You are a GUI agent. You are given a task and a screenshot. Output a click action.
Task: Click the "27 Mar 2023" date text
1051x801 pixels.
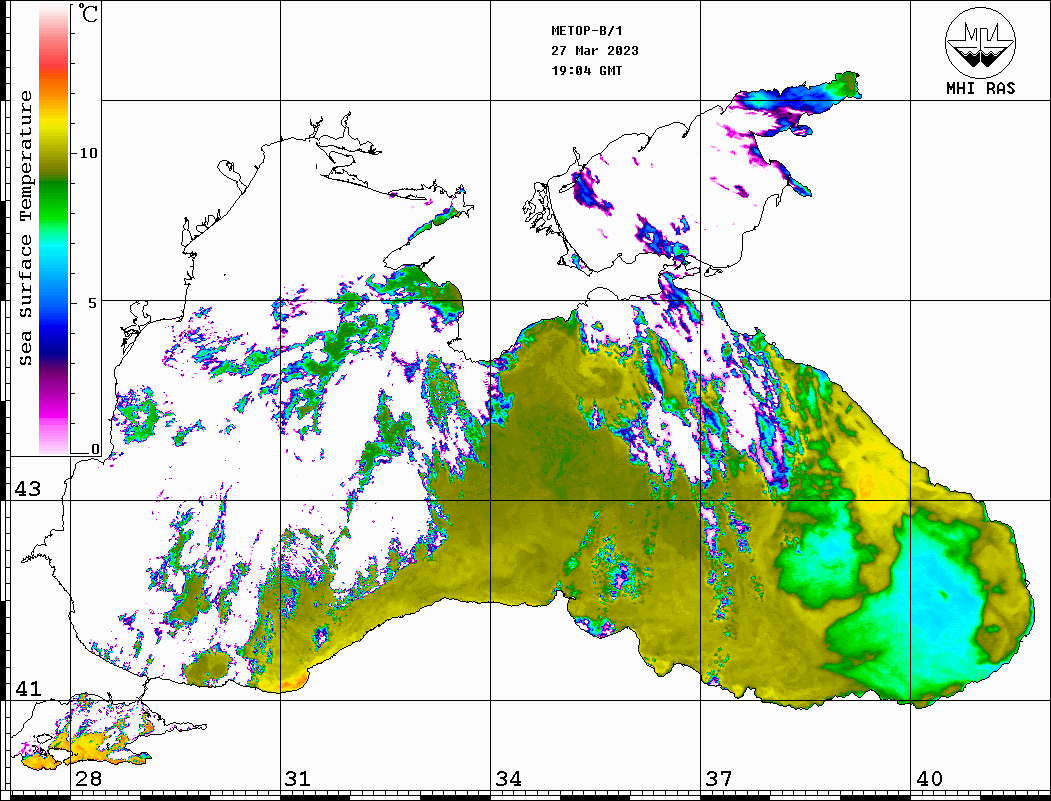tap(595, 50)
